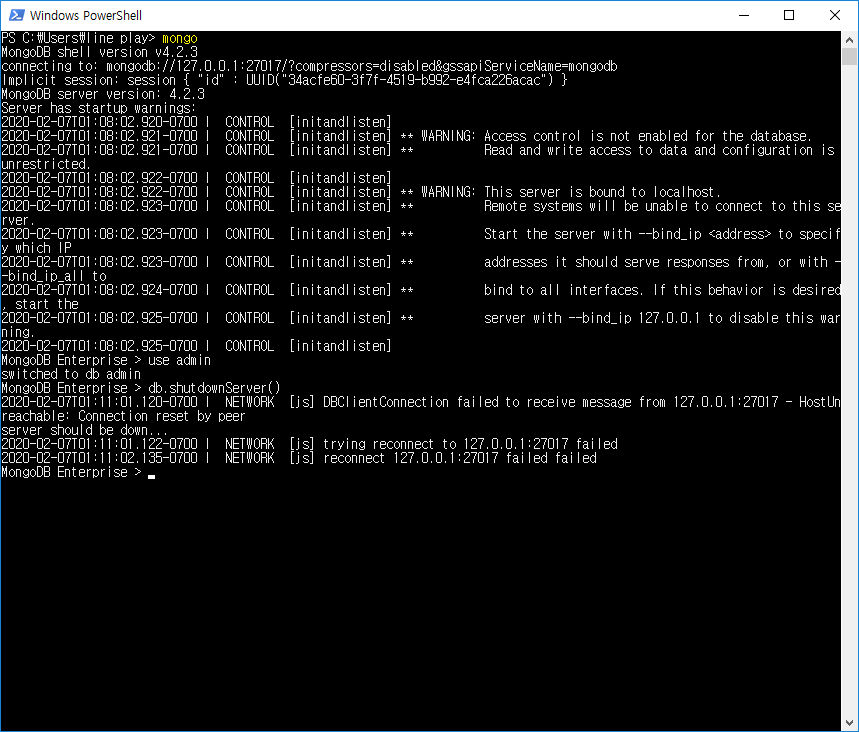This screenshot has height=732, width=859.
Task: Click the 'Implicit session' UUID line
Action: click(x=284, y=80)
